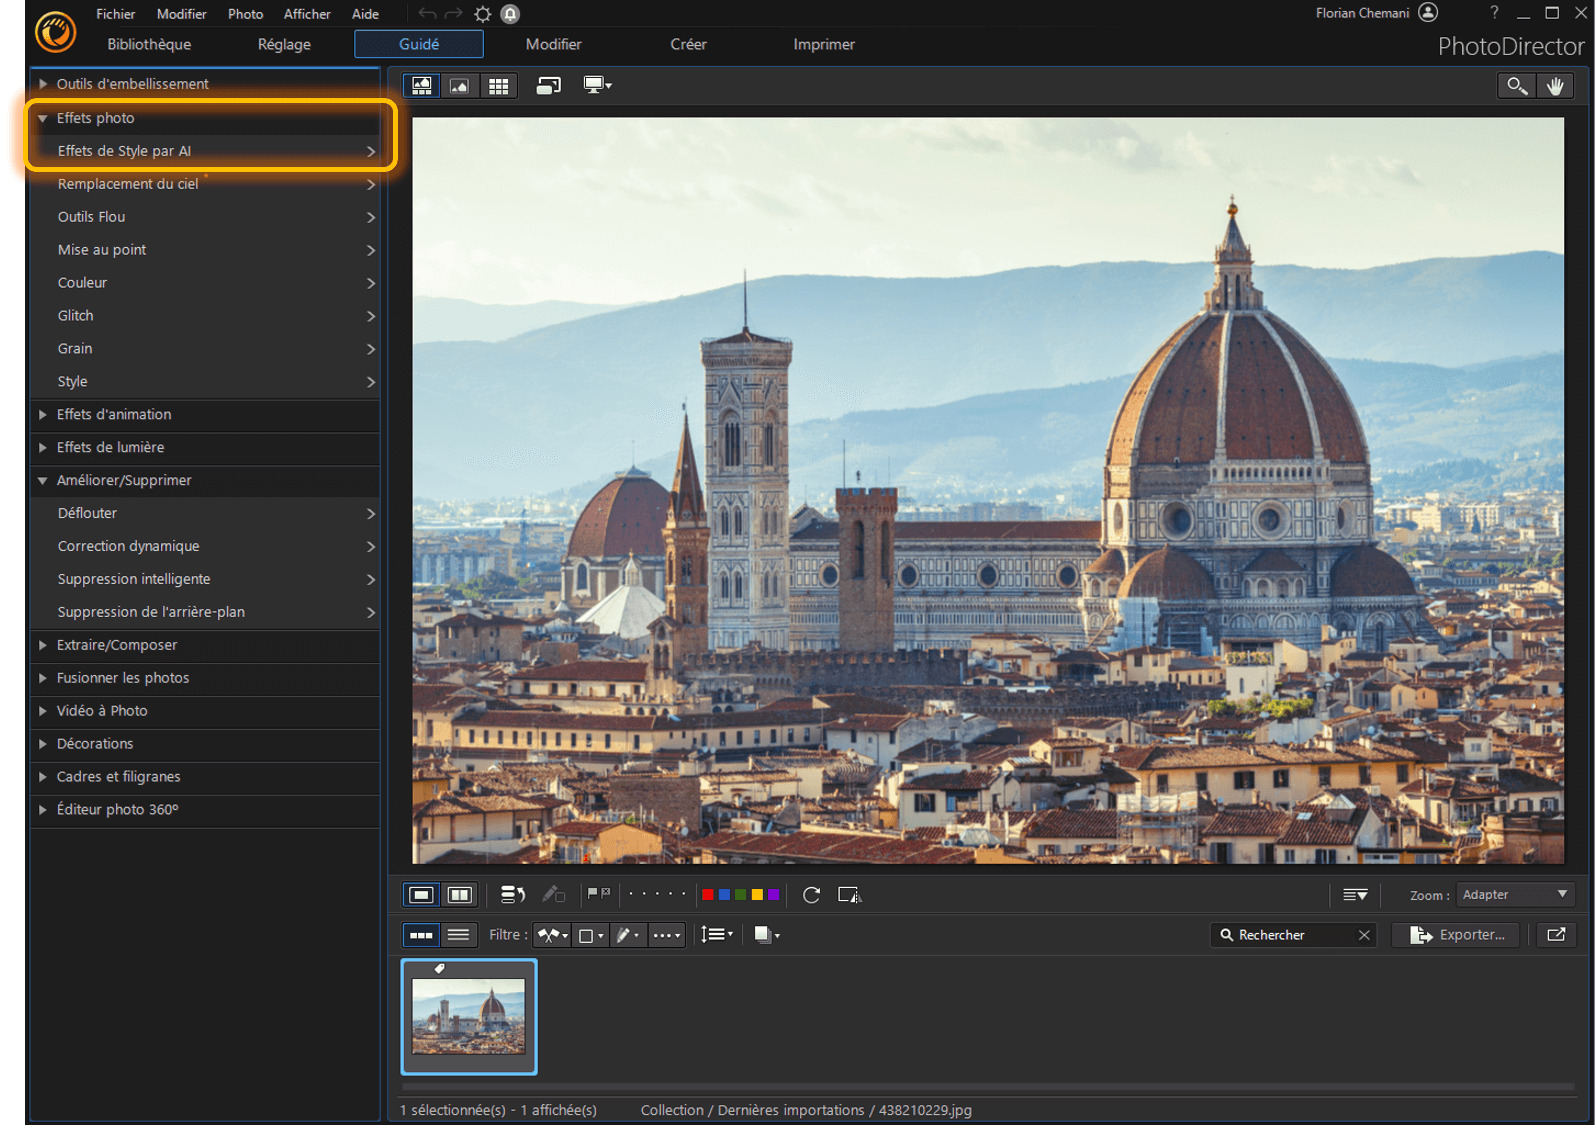This screenshot has height=1125, width=1595.
Task: Expand the Effets d'animation section
Action: point(114,414)
